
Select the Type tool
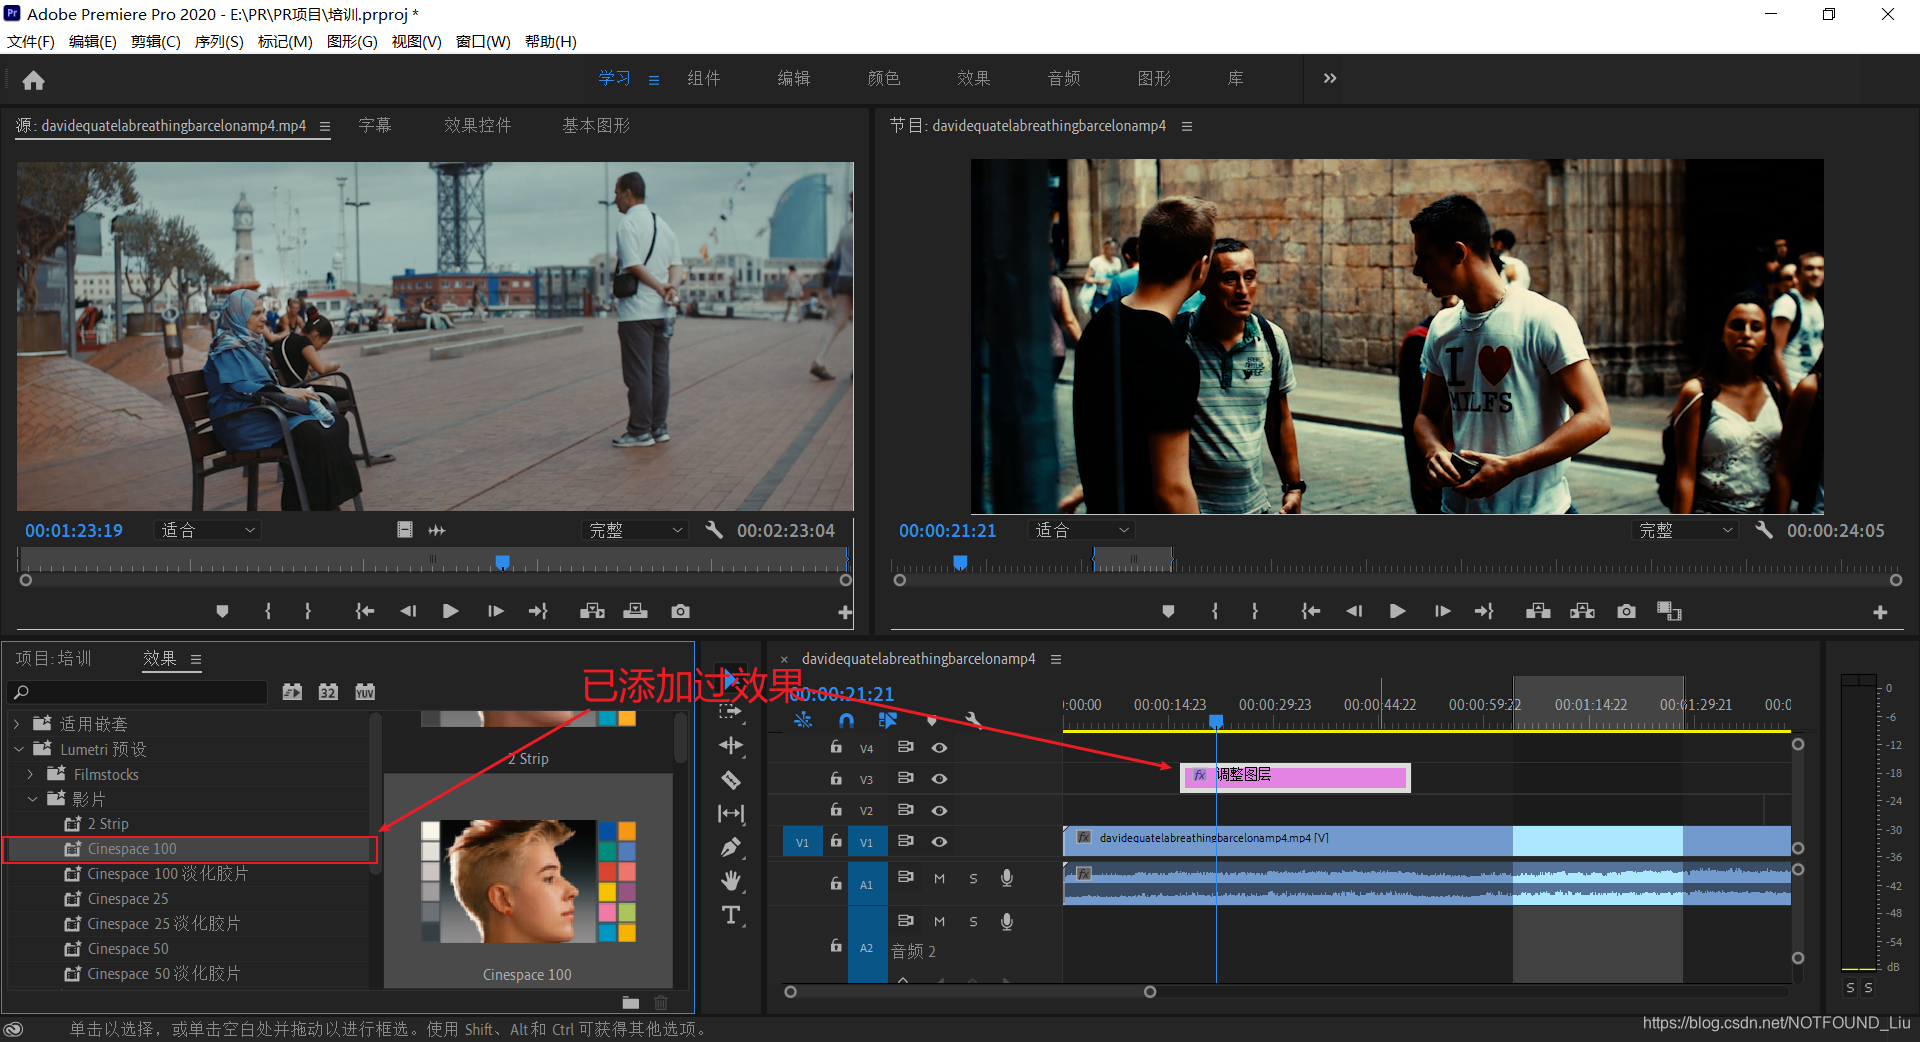point(731,915)
